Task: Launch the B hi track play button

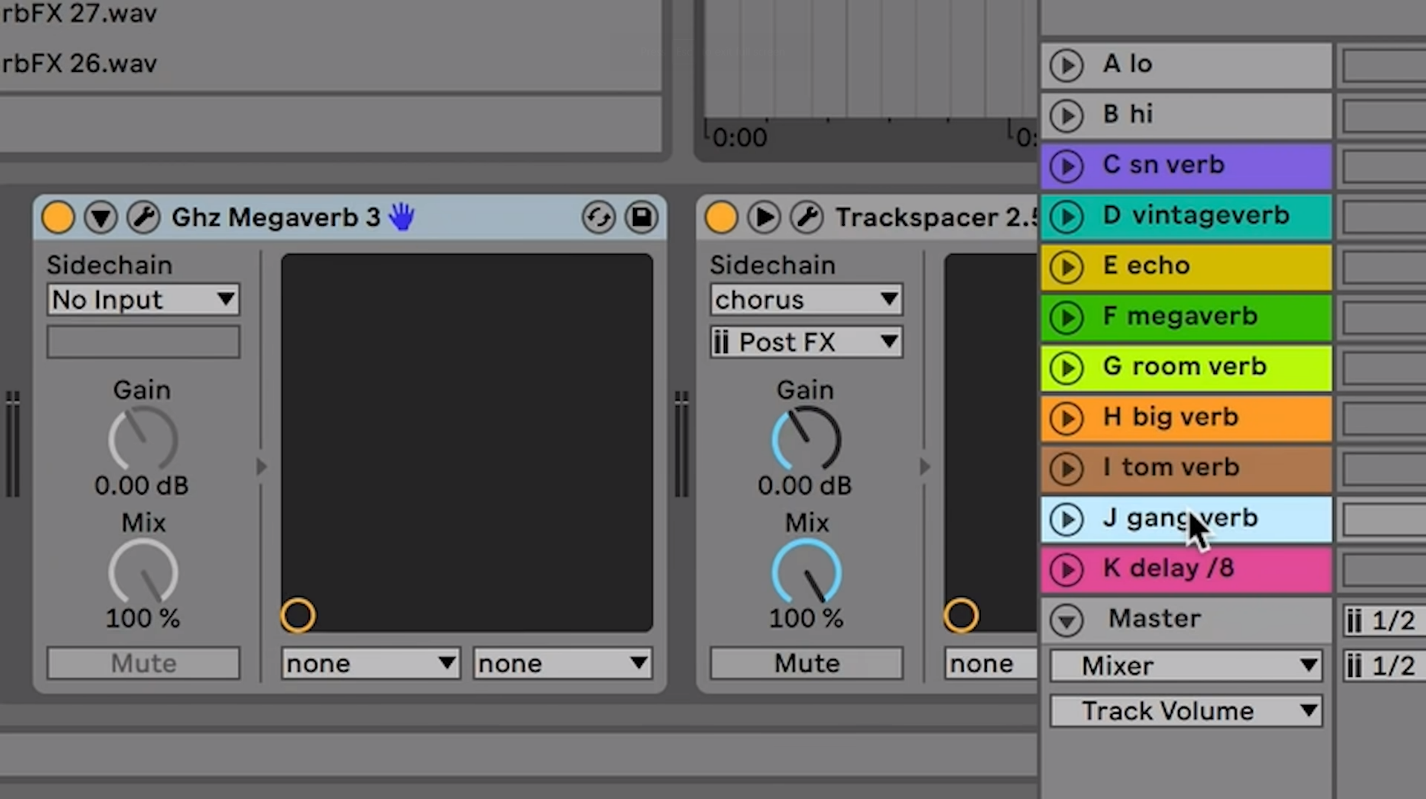Action: 1066,115
